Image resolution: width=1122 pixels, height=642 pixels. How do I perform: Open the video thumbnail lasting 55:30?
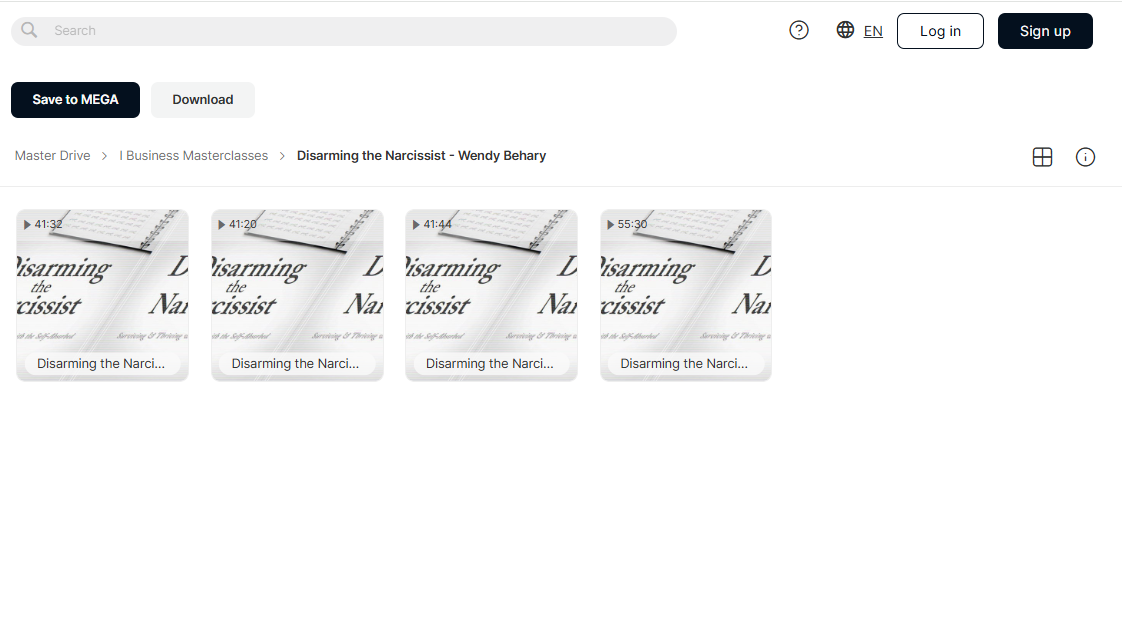click(686, 295)
